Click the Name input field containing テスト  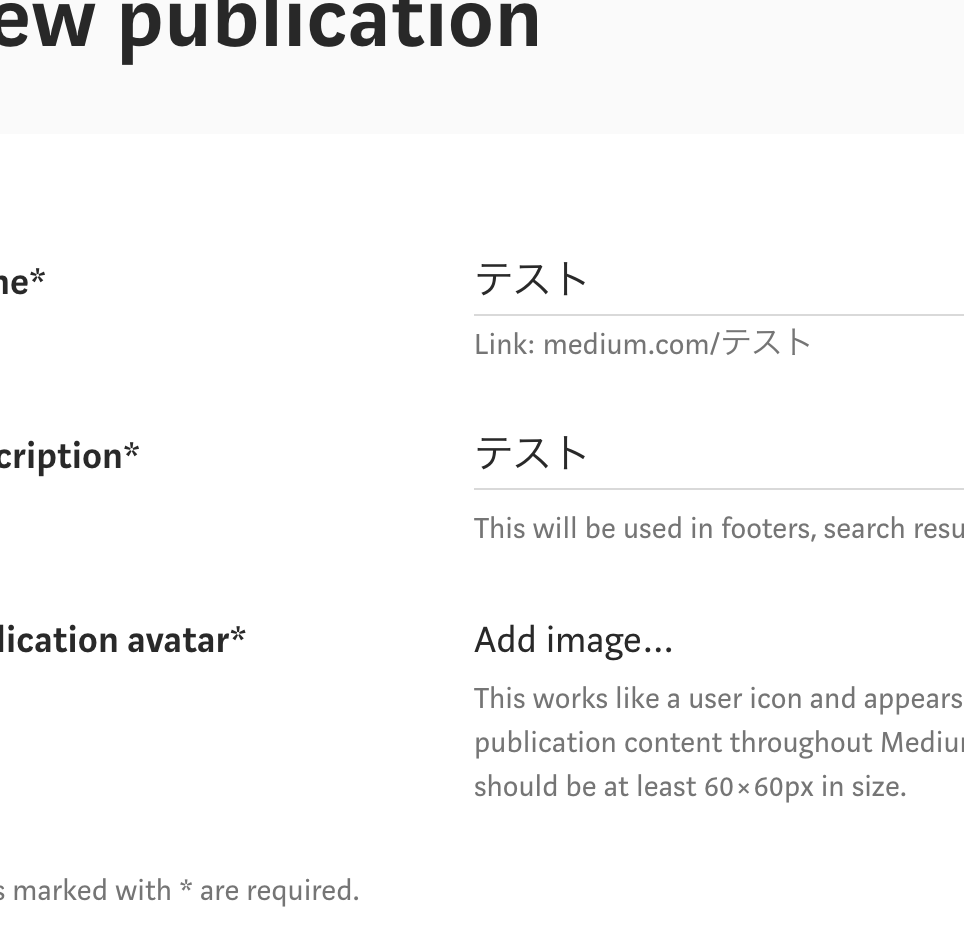pyautogui.click(x=719, y=280)
